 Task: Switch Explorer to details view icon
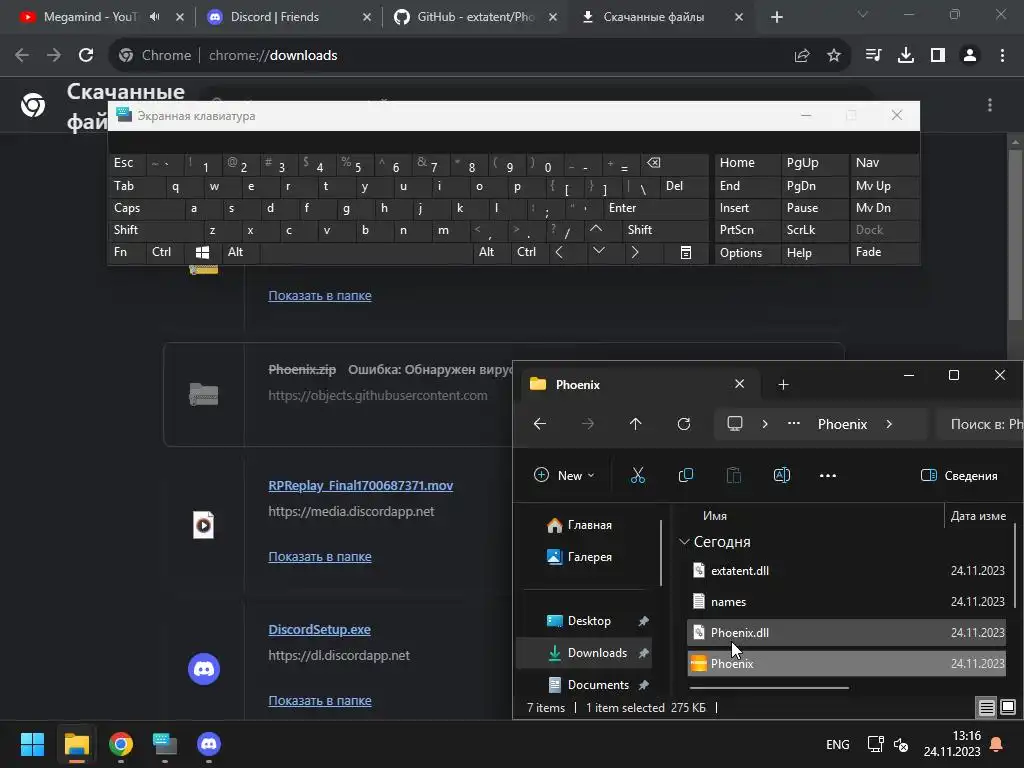pyautogui.click(x=986, y=707)
